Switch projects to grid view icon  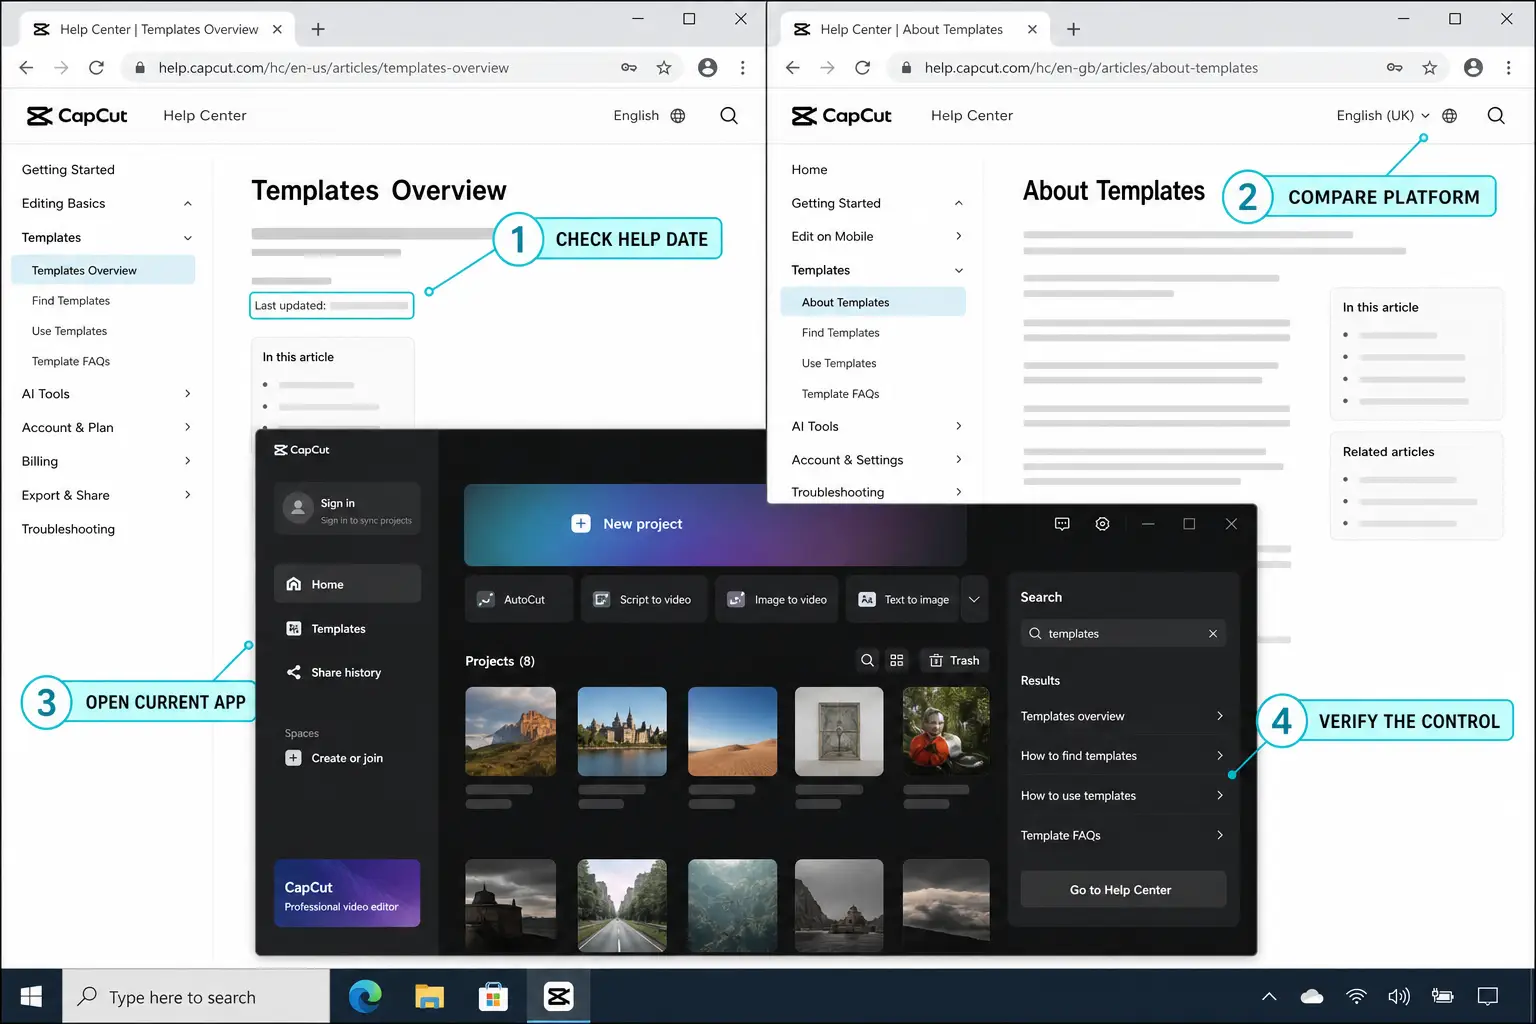point(896,660)
